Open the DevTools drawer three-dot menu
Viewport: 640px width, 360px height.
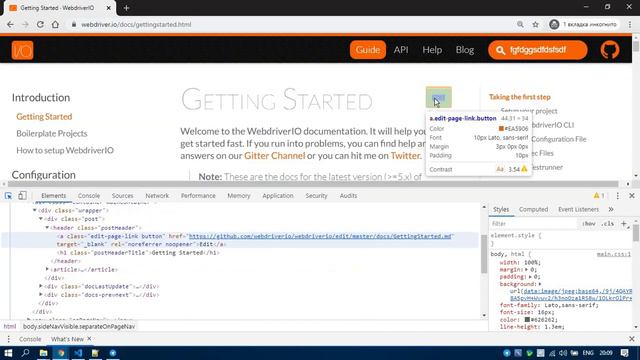[9, 339]
